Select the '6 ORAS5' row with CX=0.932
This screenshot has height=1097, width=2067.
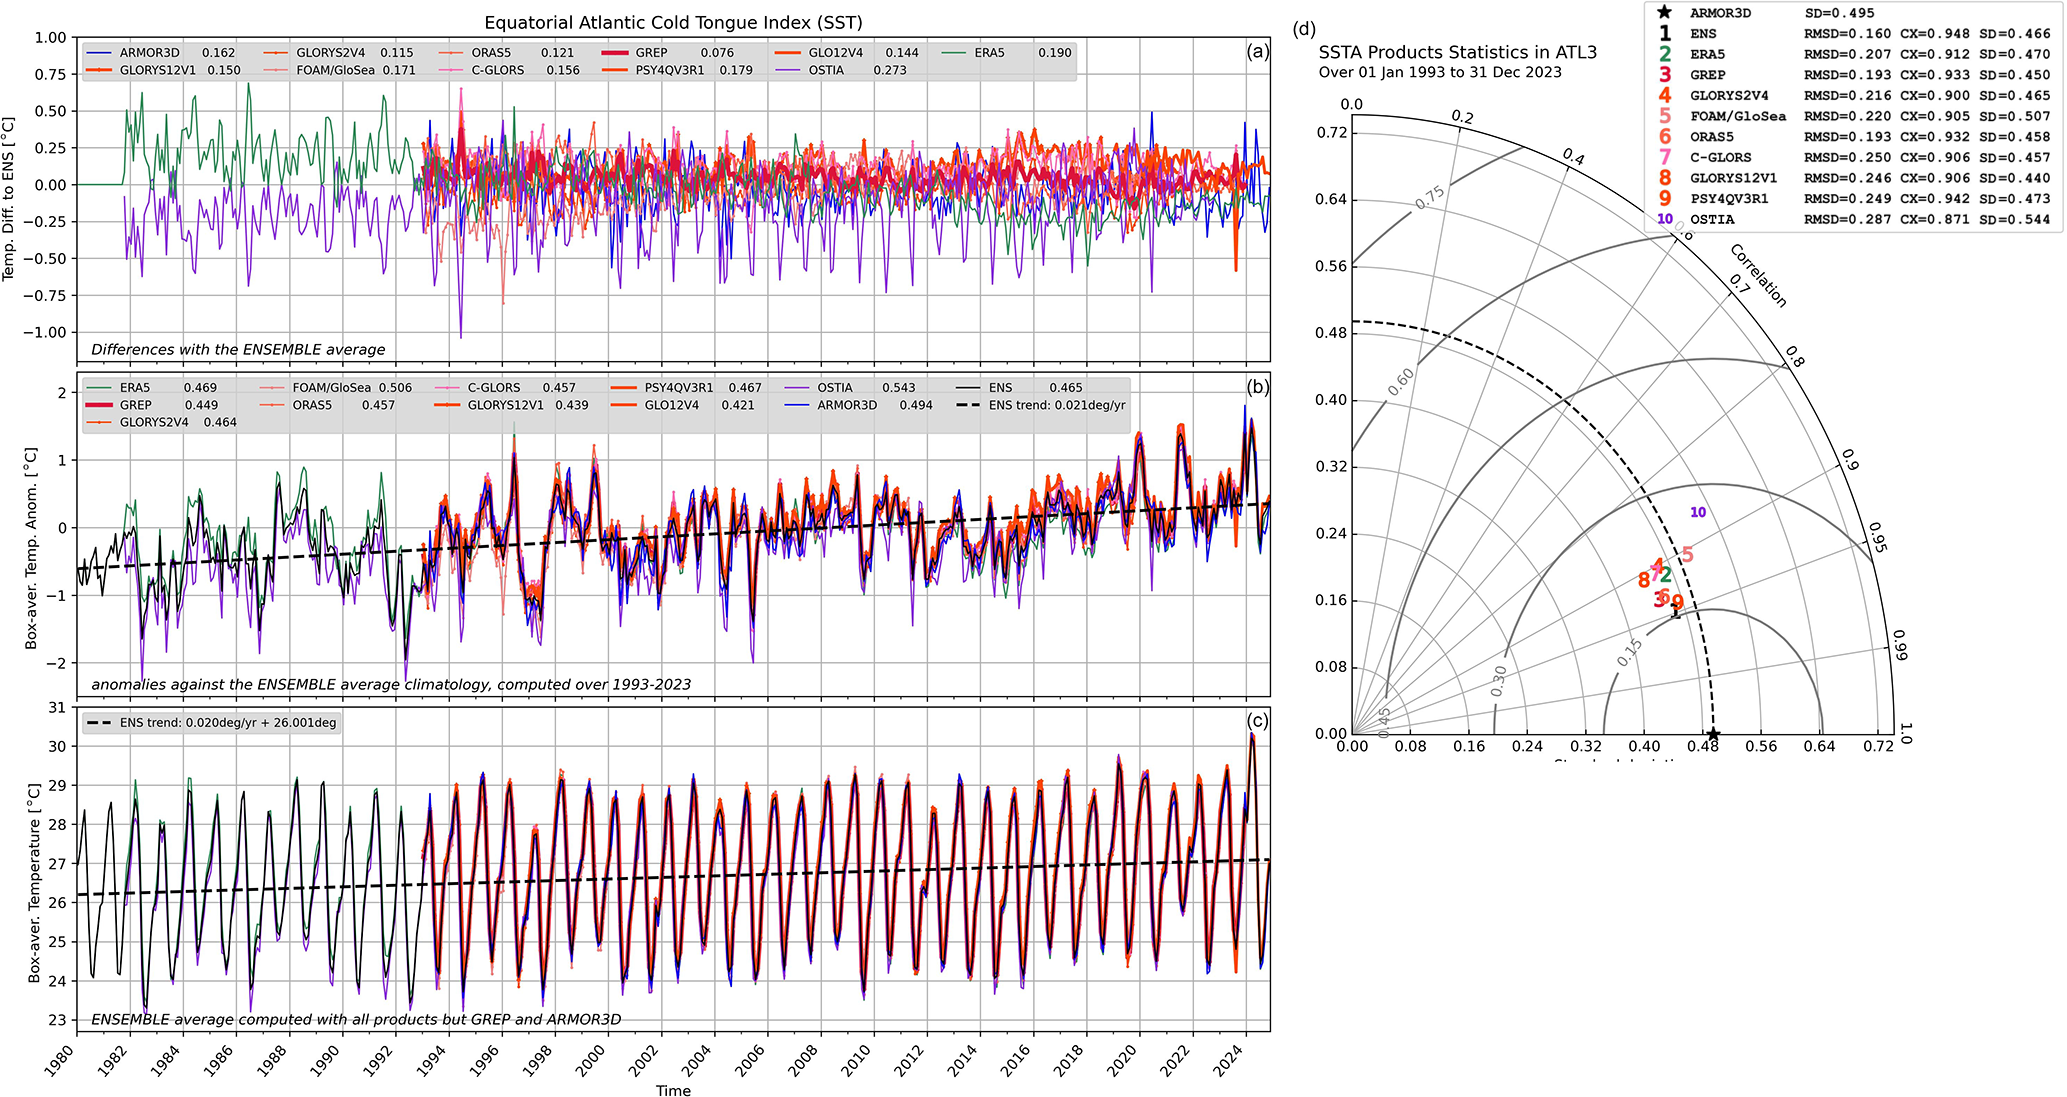point(1854,137)
